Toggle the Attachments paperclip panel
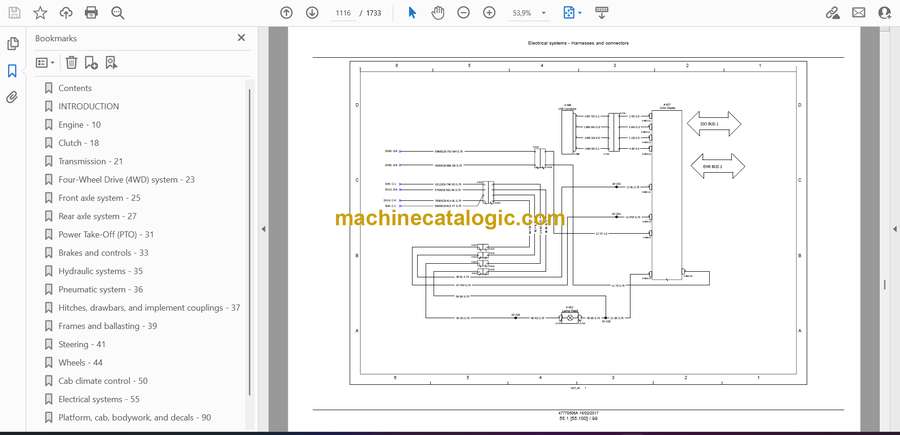 click(12, 97)
